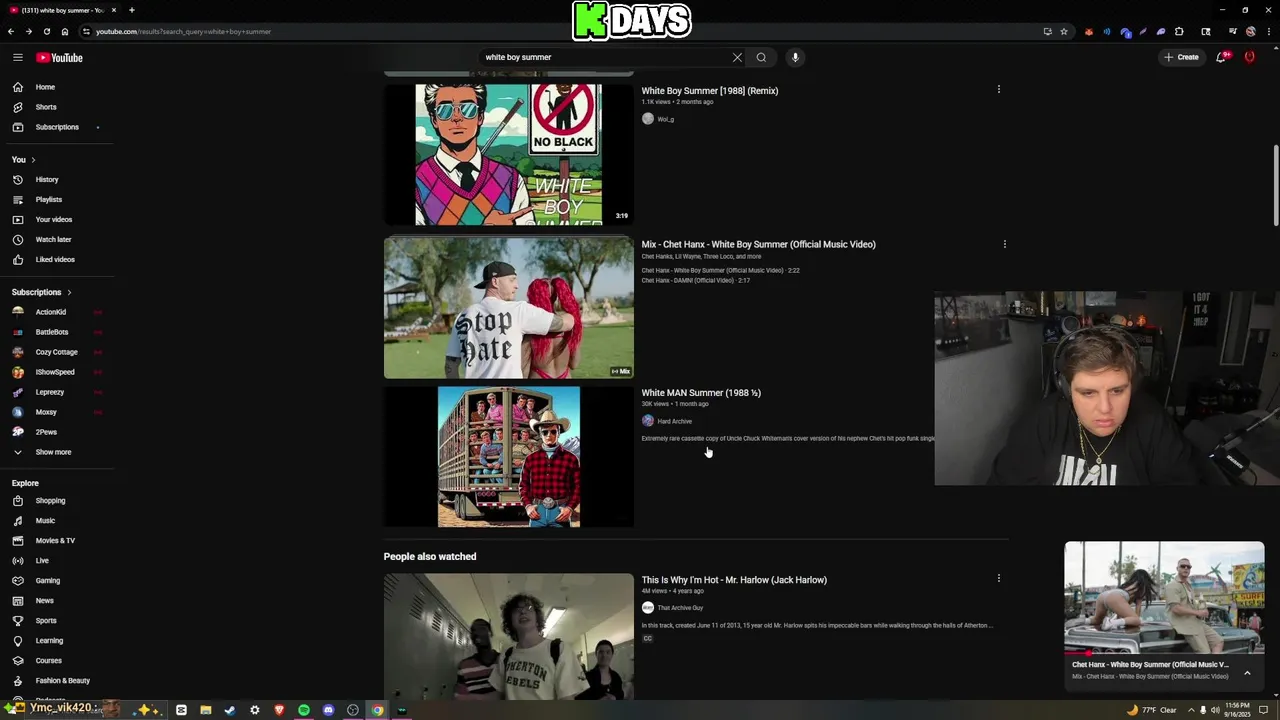Expand miniplayer queue with chevron
The height and width of the screenshot is (720, 1280).
click(x=1247, y=673)
